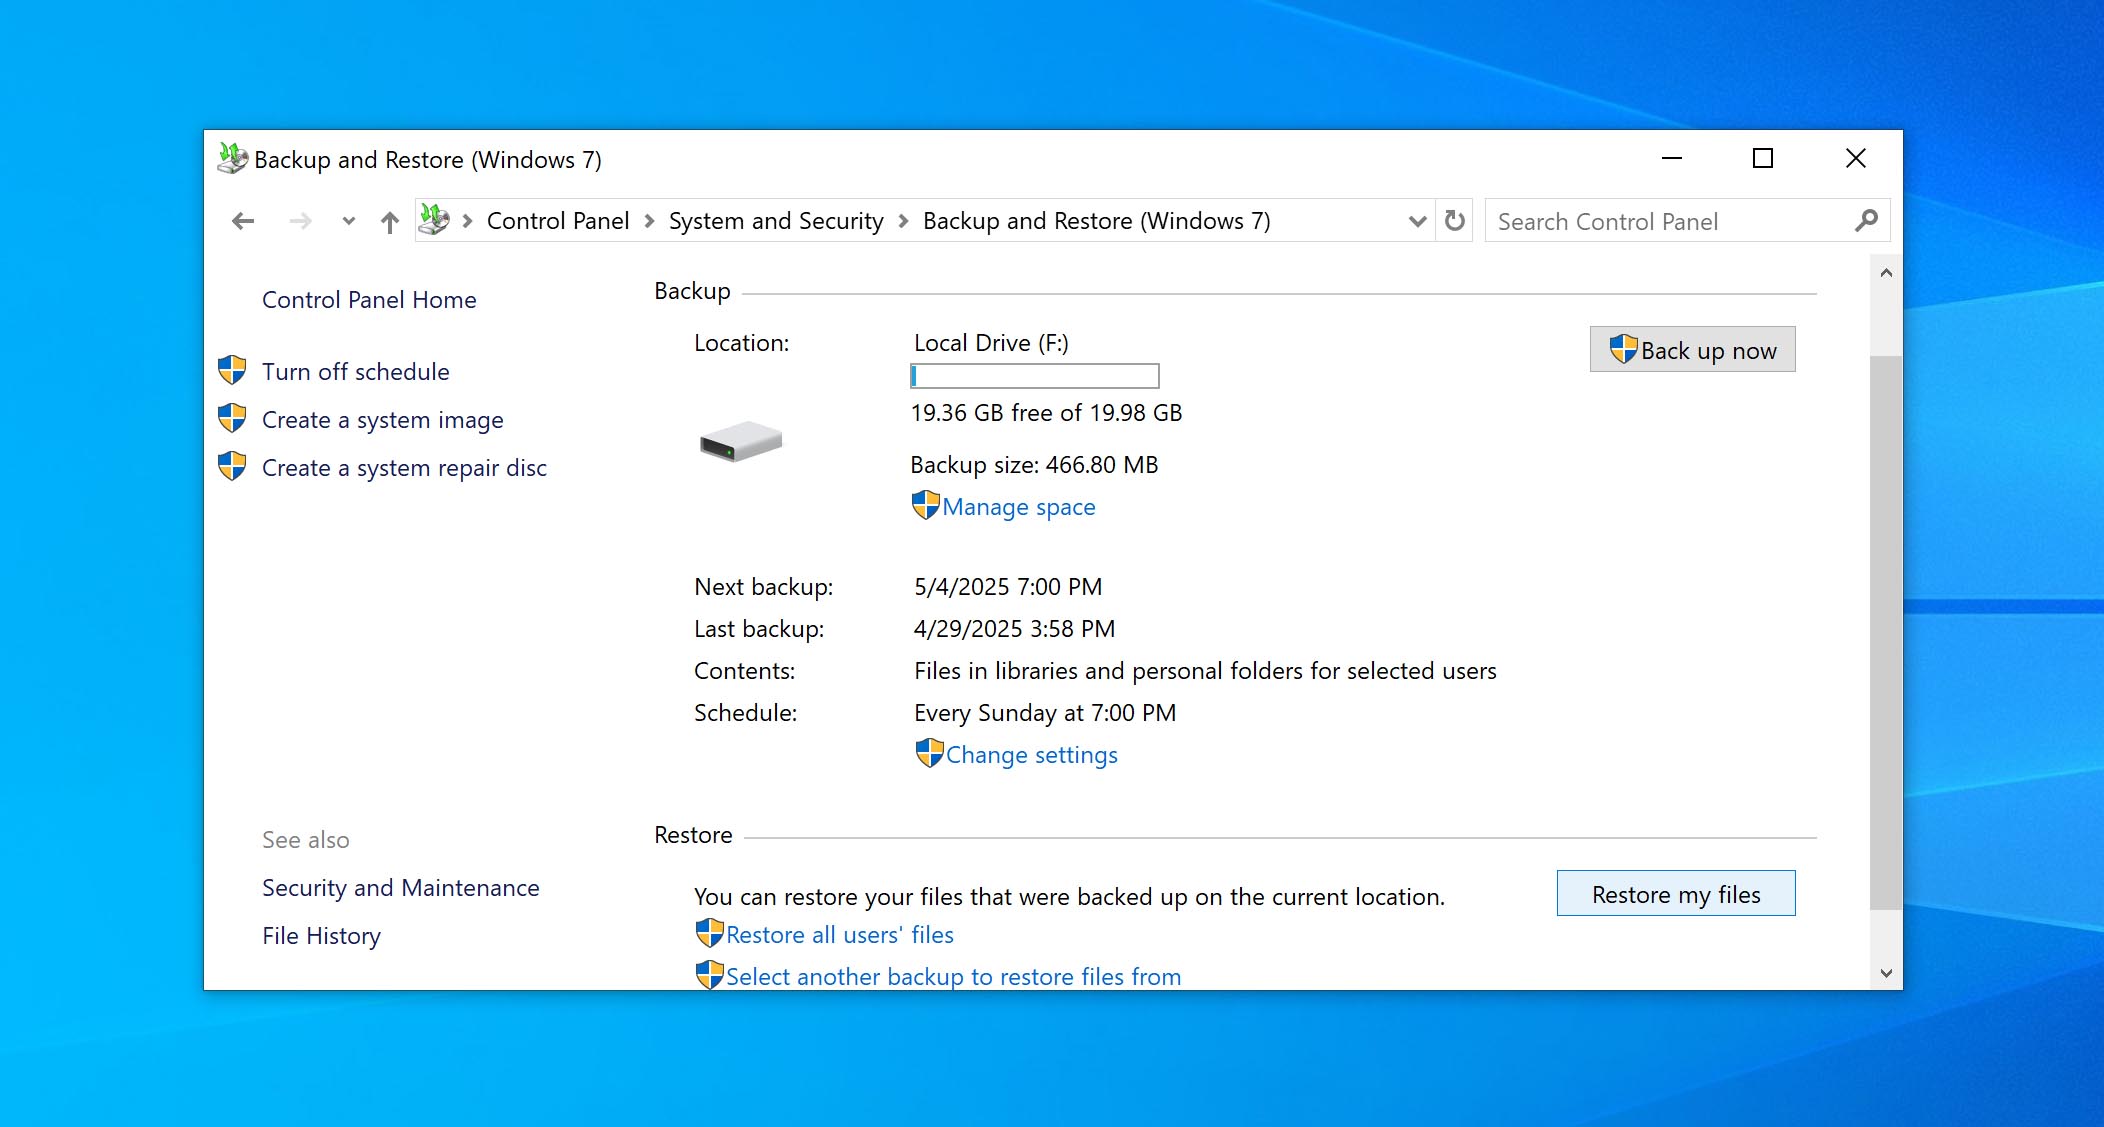Expand the chevron after System and Security
Screen dimensions: 2104x1127
[x=903, y=221]
